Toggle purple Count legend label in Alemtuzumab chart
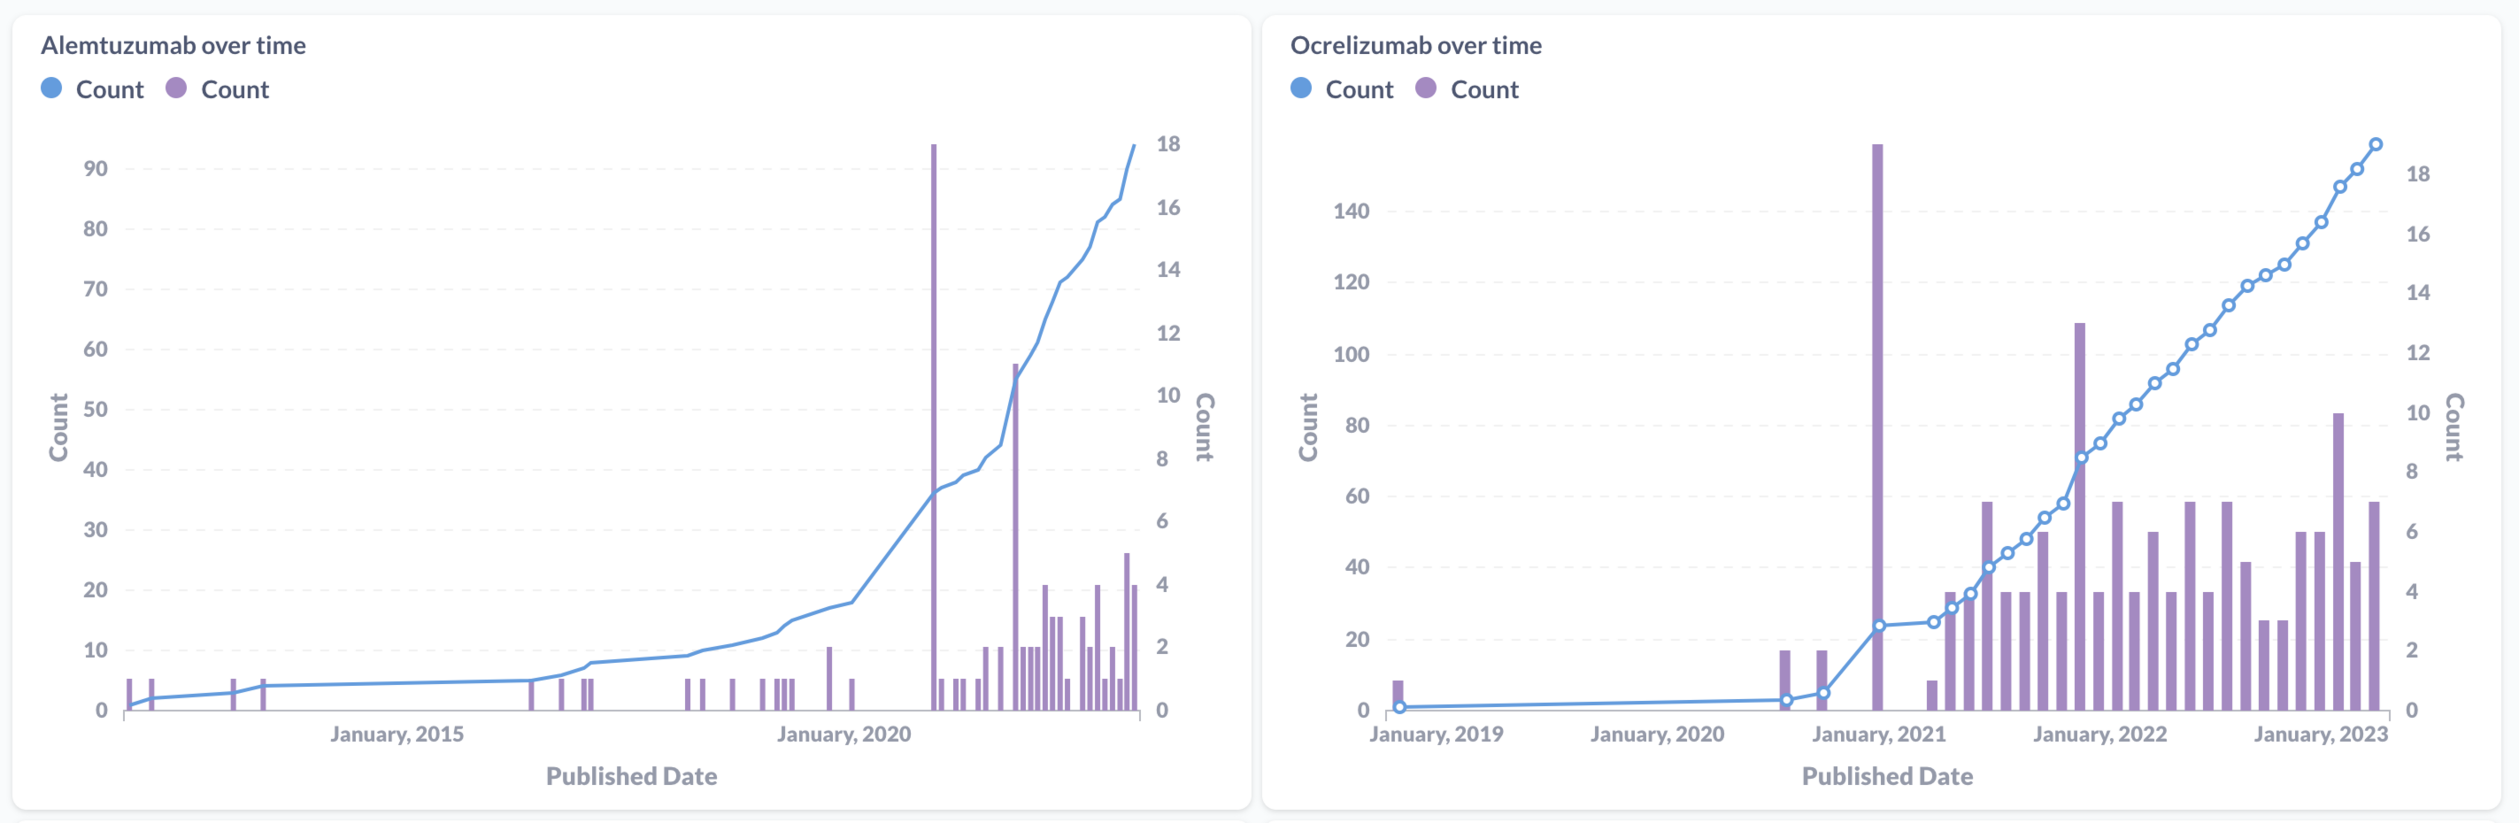 235,90
